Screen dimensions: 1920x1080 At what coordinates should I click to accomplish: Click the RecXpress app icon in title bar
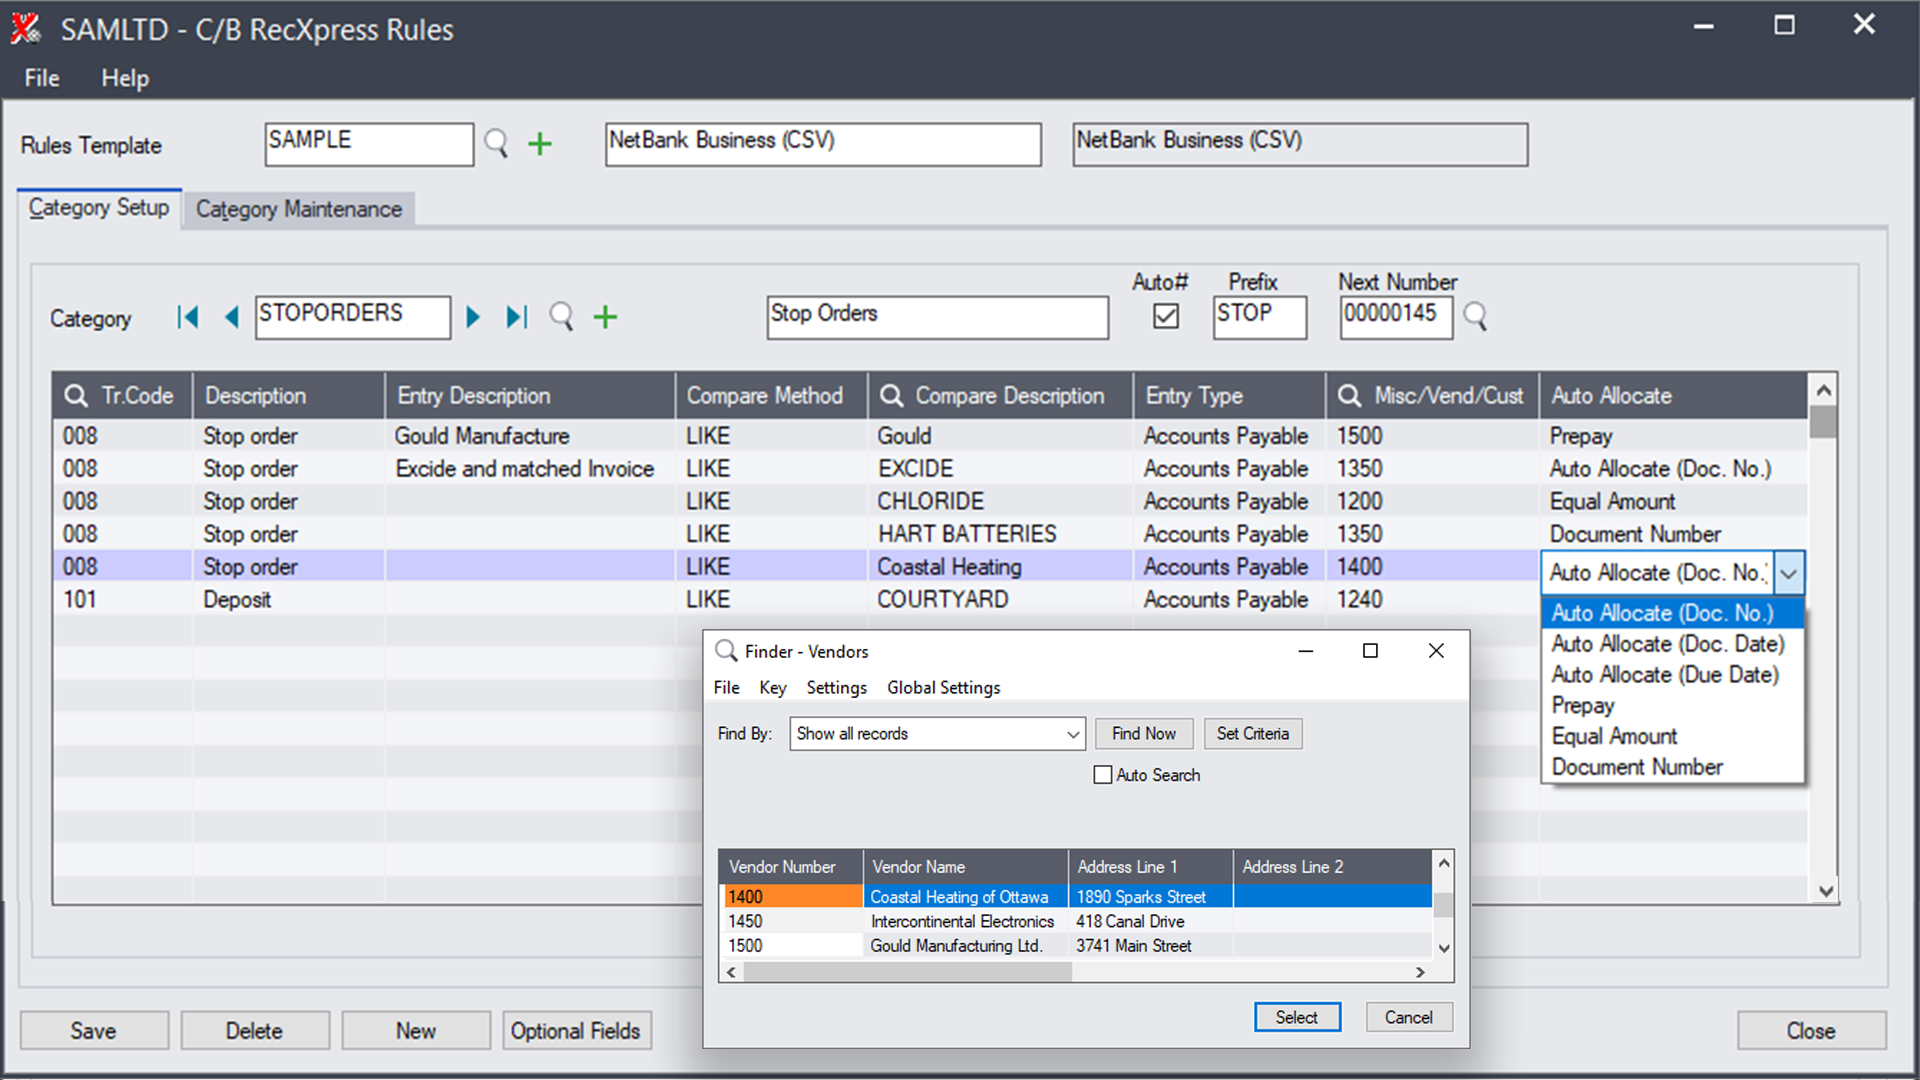[x=26, y=29]
